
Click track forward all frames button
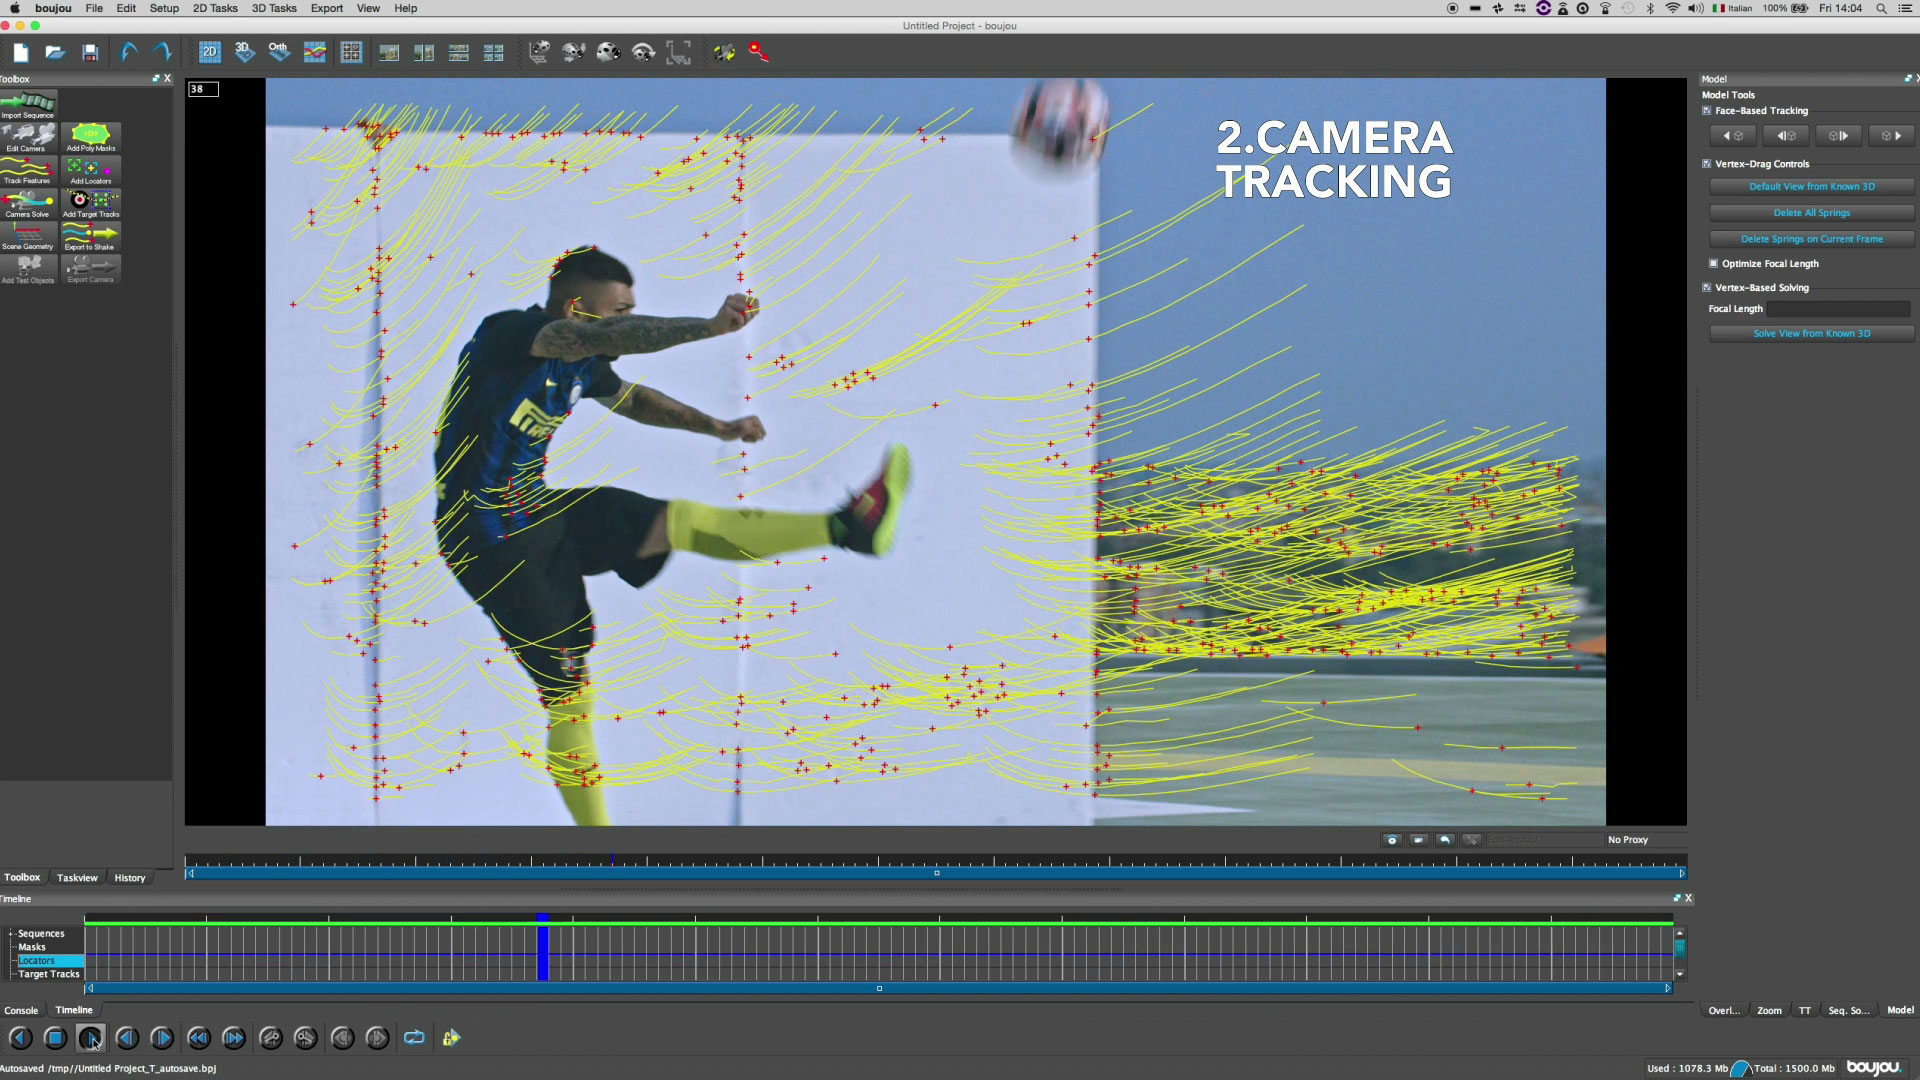pyautogui.click(x=1890, y=136)
